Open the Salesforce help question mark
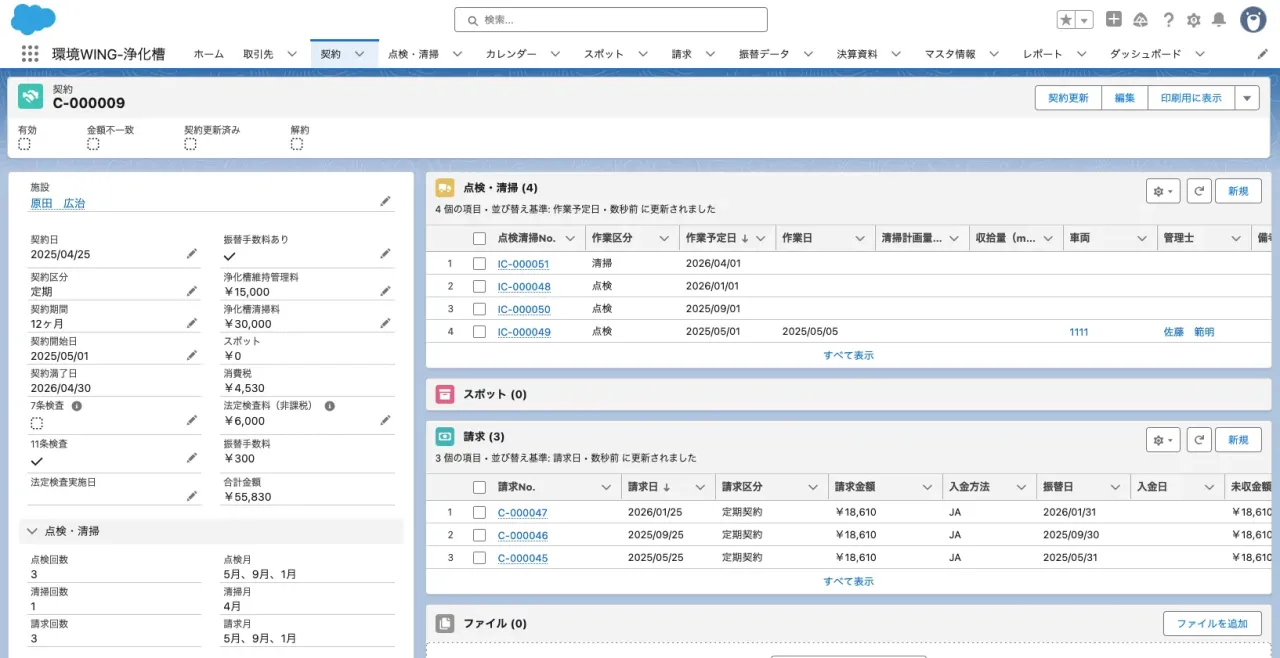 (1168, 20)
